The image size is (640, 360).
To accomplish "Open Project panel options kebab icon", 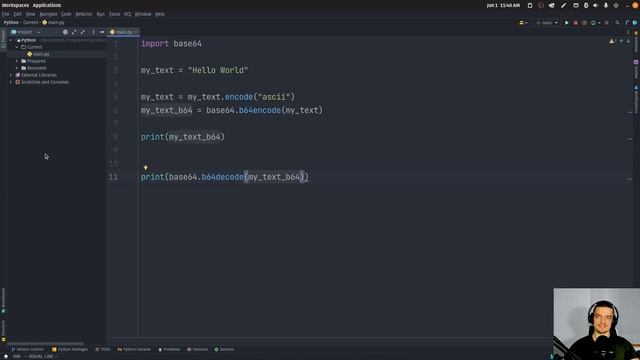I will (93, 32).
